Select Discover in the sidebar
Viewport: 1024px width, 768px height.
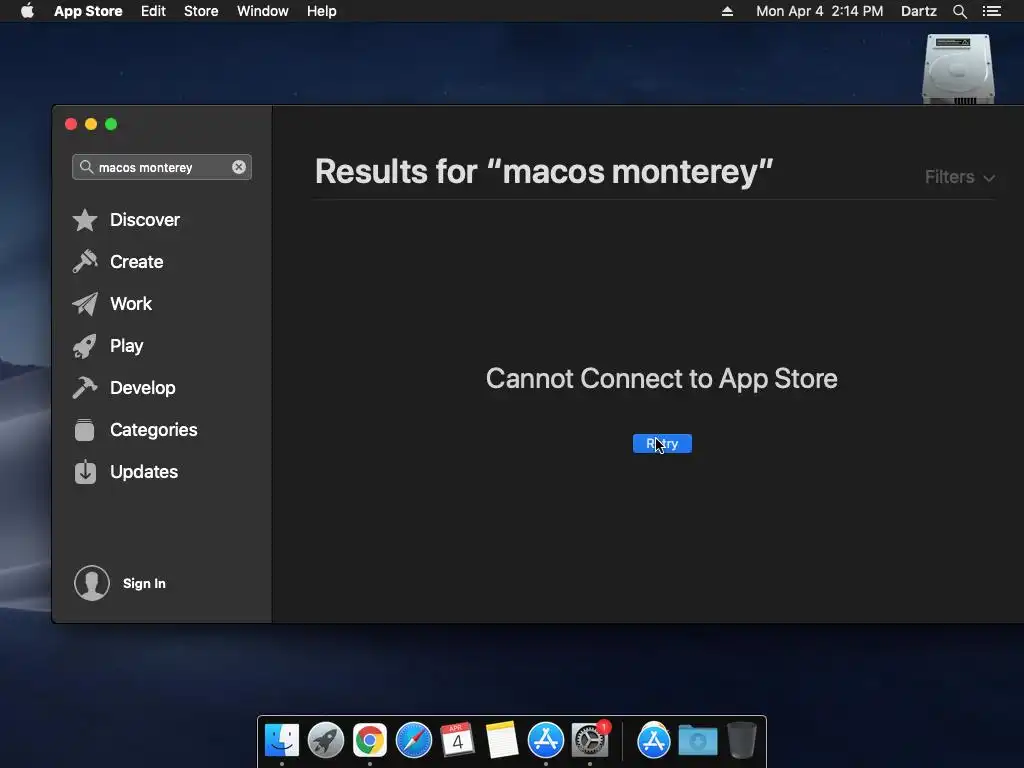click(144, 220)
